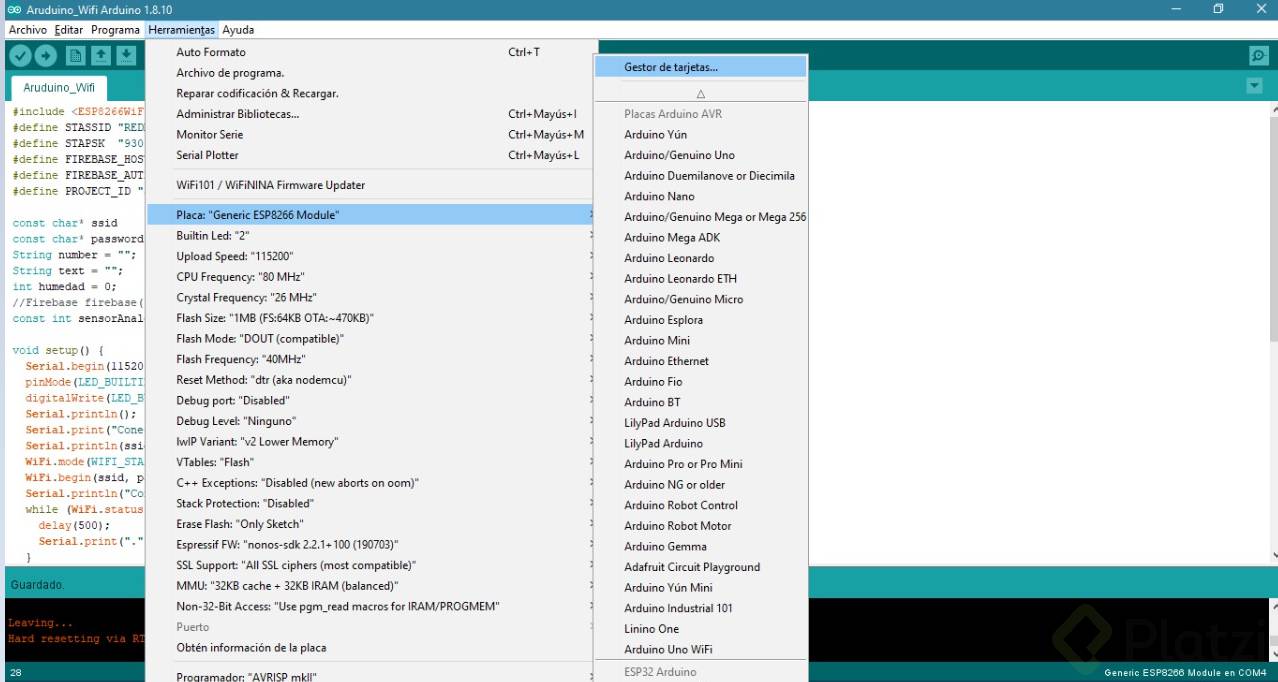Select Arduino Yún board

[700, 134]
